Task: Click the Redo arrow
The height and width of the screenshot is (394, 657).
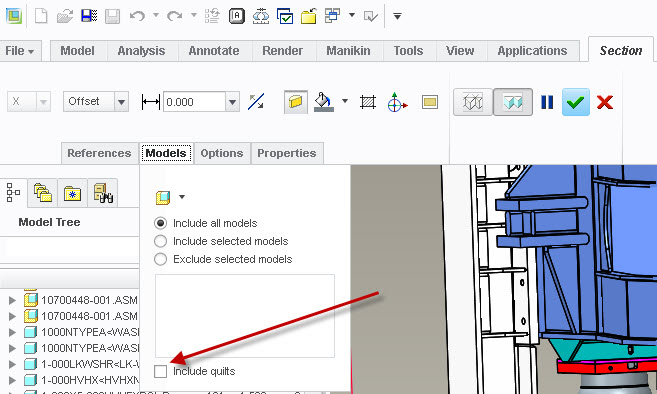Action: click(x=174, y=16)
